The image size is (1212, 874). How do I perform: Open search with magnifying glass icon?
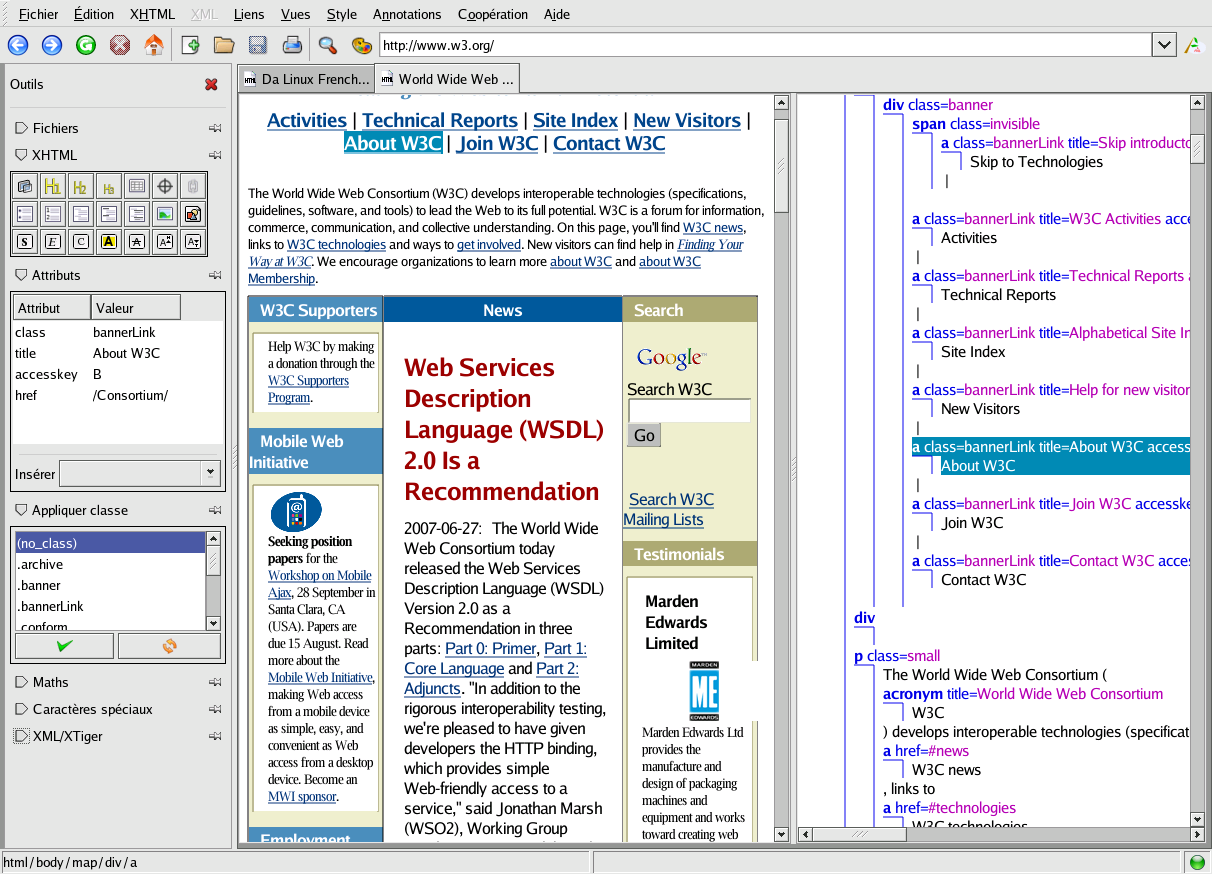click(x=328, y=45)
